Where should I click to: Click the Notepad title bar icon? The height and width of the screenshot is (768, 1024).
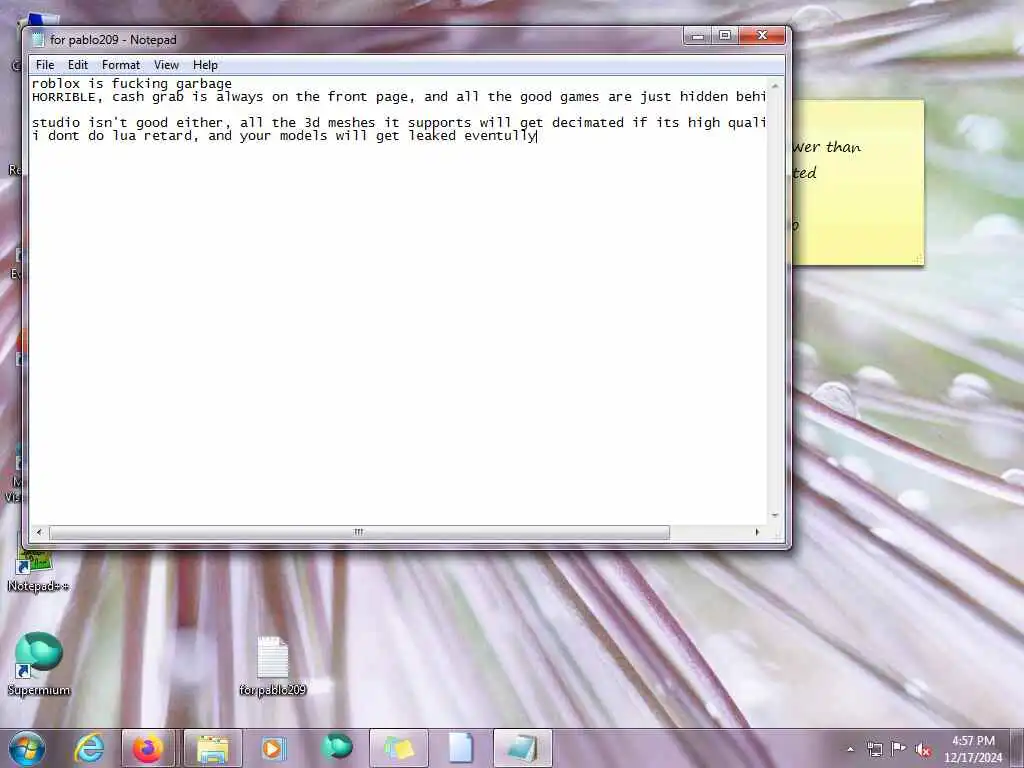38,40
